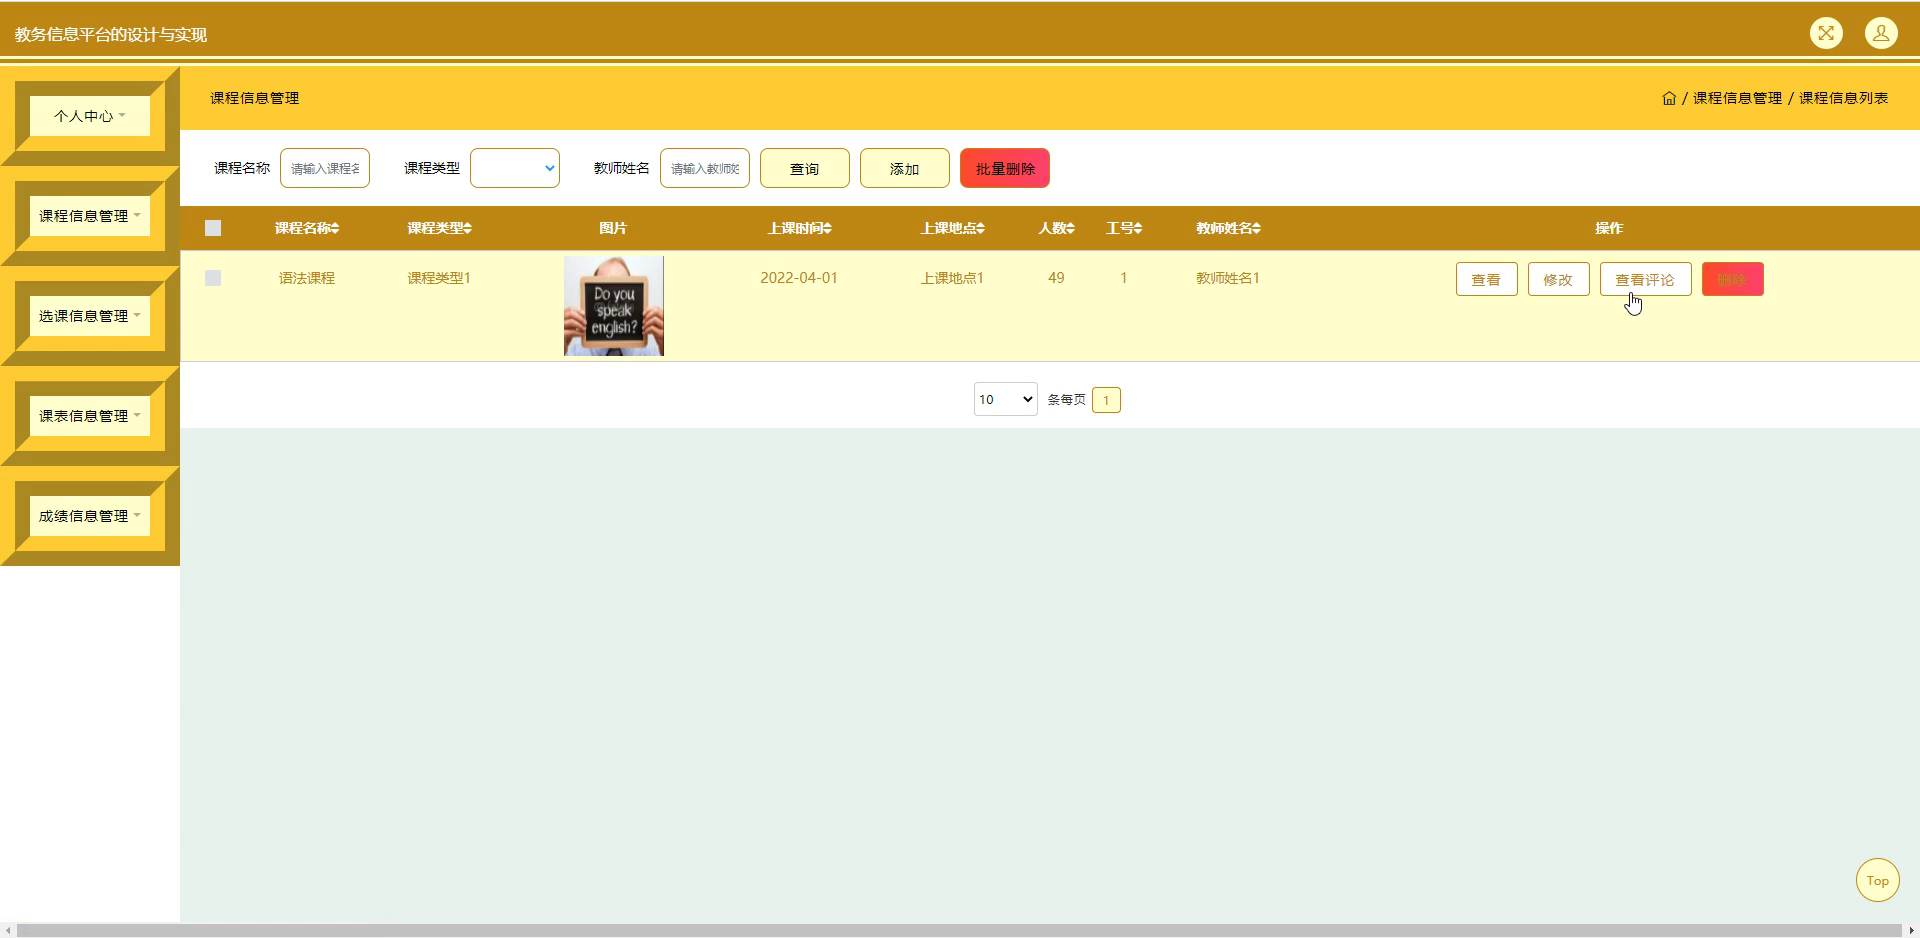Click the home icon in breadcrumb
Image resolution: width=1920 pixels, height=938 pixels.
click(x=1669, y=98)
